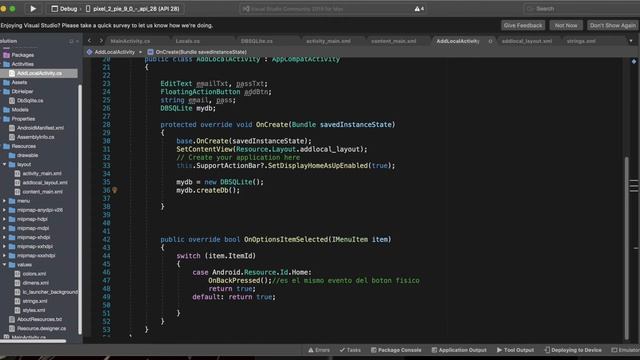Open the addlocal_layout.xml tab
This screenshot has width=640, height=360.
click(527, 41)
